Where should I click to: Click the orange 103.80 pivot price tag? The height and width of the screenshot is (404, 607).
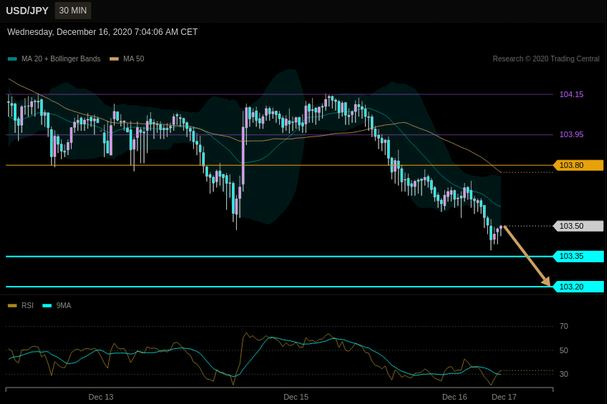tap(579, 165)
